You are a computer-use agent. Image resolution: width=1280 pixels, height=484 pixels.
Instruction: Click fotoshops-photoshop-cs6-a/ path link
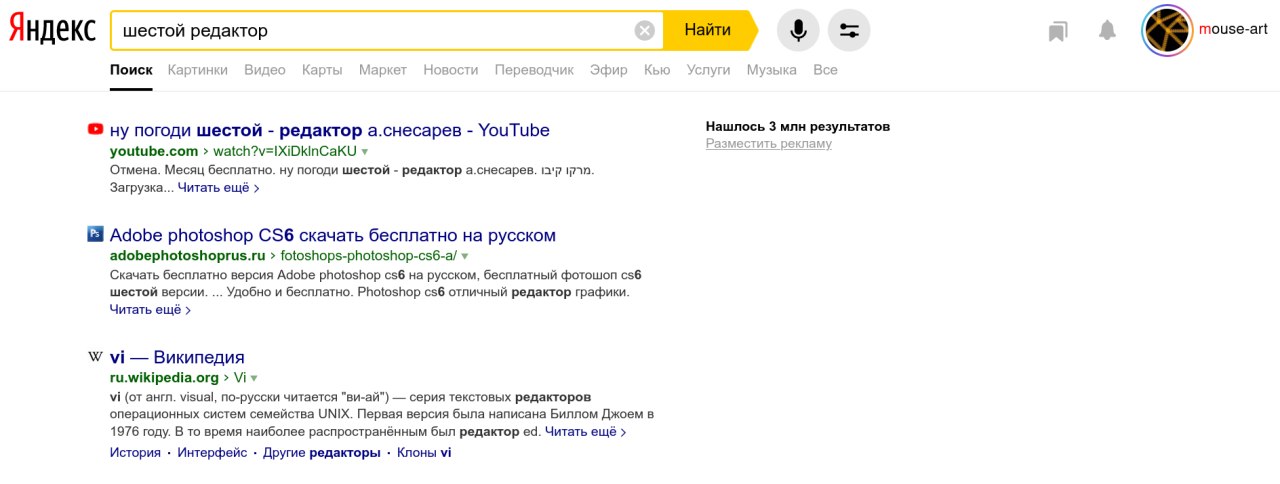tap(369, 256)
